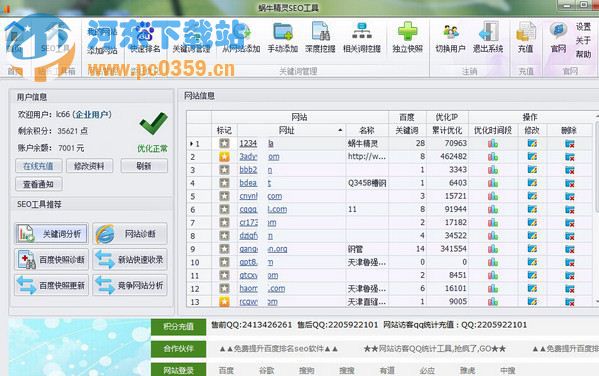Viewport: 599px width, 376px height.
Task: Switch to the 积分充值 green tab
Action: tap(178, 327)
